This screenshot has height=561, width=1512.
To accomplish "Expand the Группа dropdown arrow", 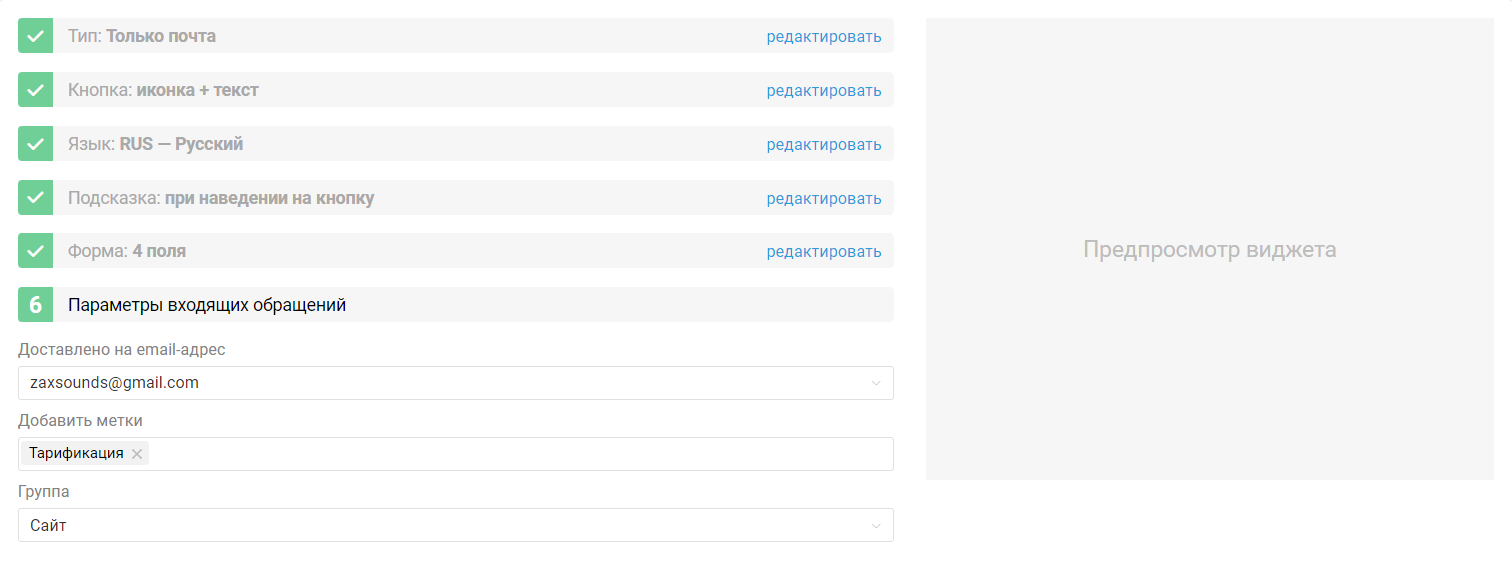I will 876,526.
